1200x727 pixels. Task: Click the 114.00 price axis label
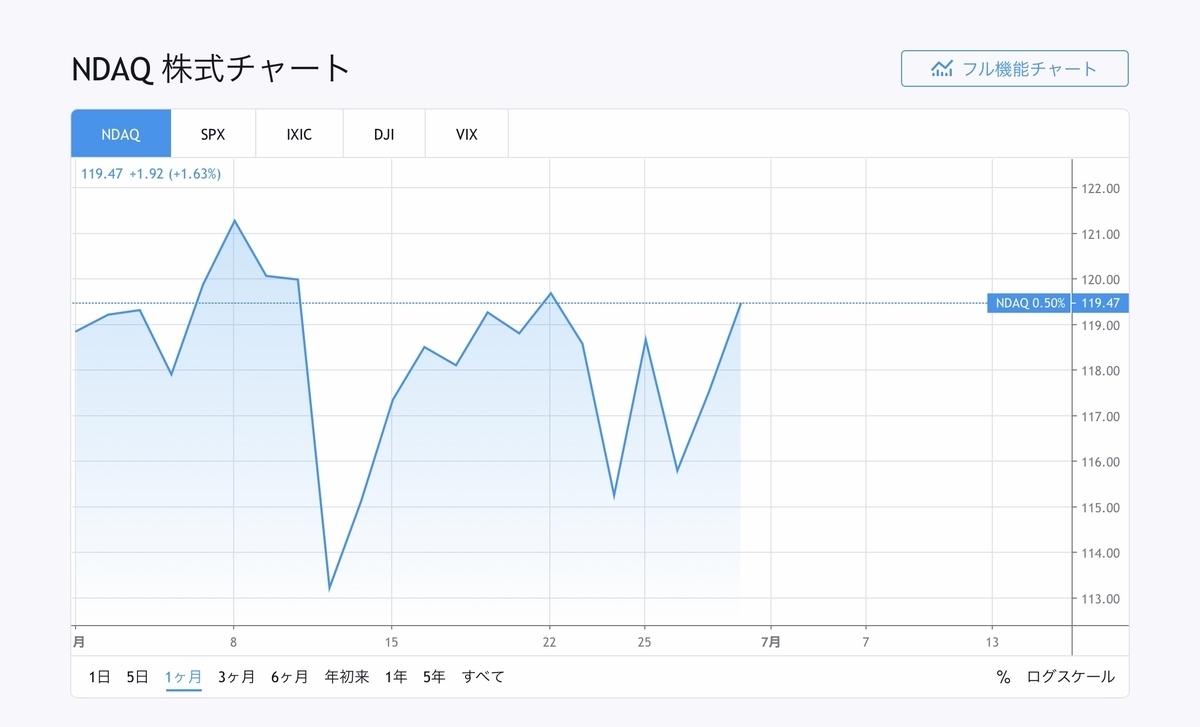[x=1100, y=553]
